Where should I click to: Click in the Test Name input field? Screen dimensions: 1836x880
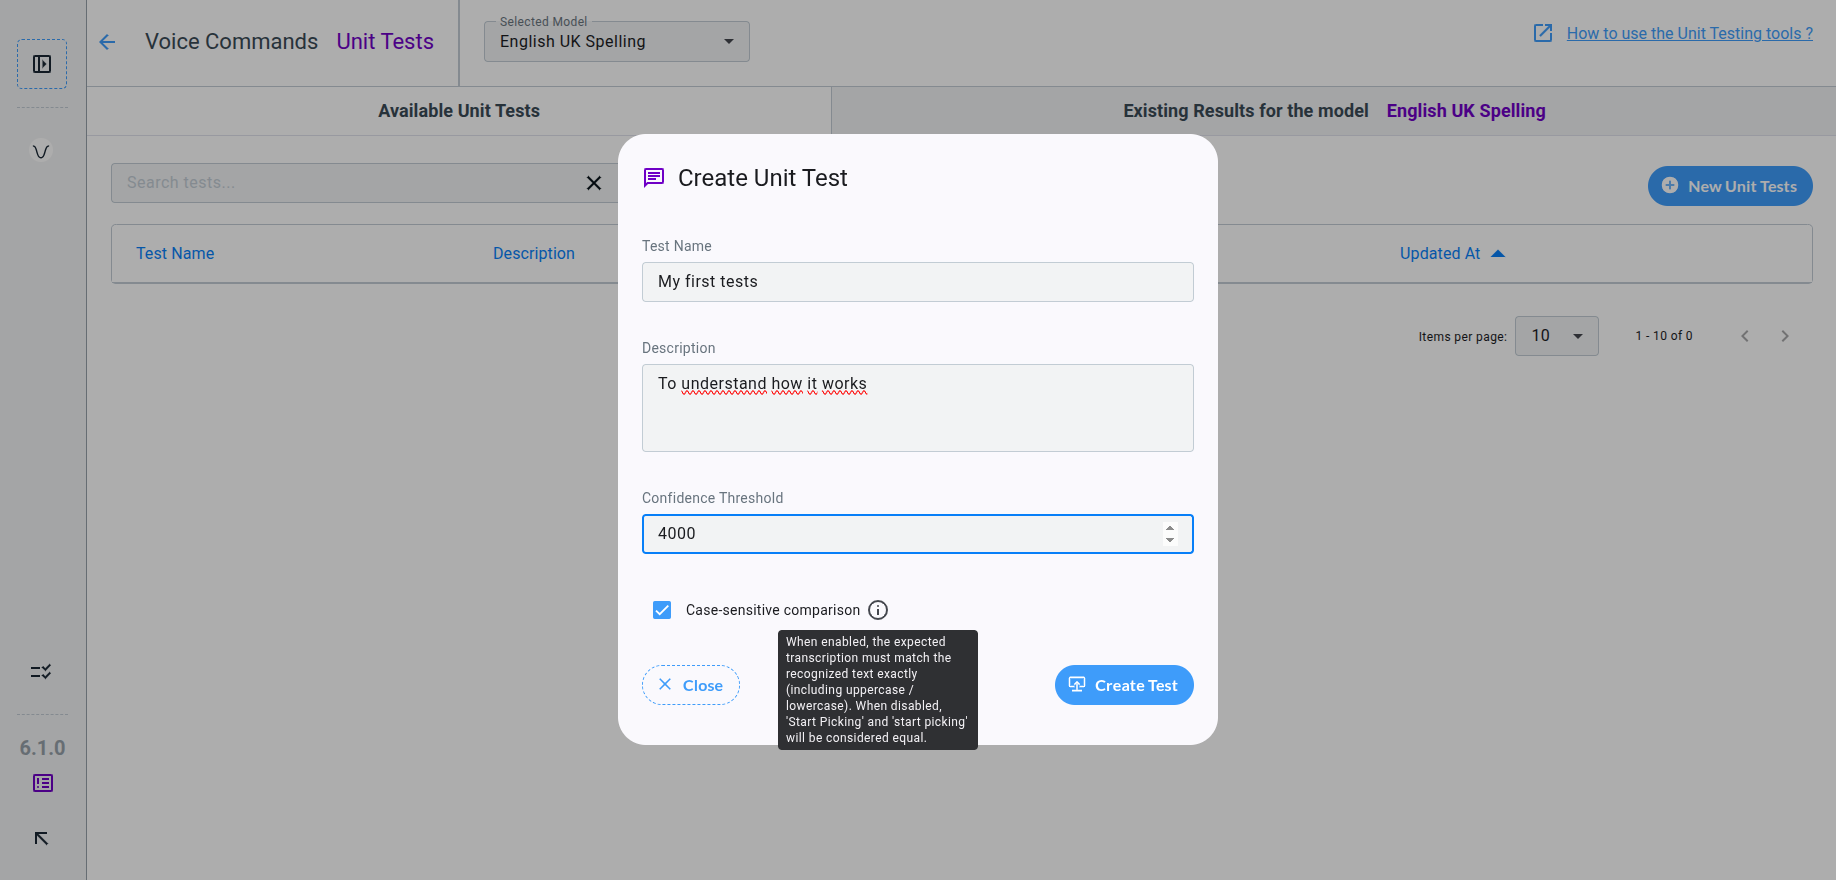tap(917, 282)
